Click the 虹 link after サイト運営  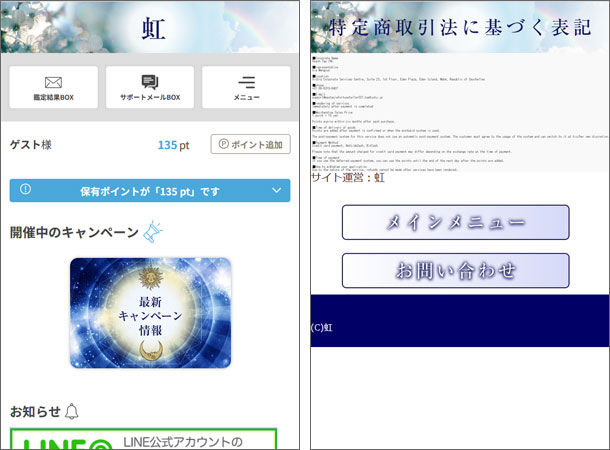point(379,178)
